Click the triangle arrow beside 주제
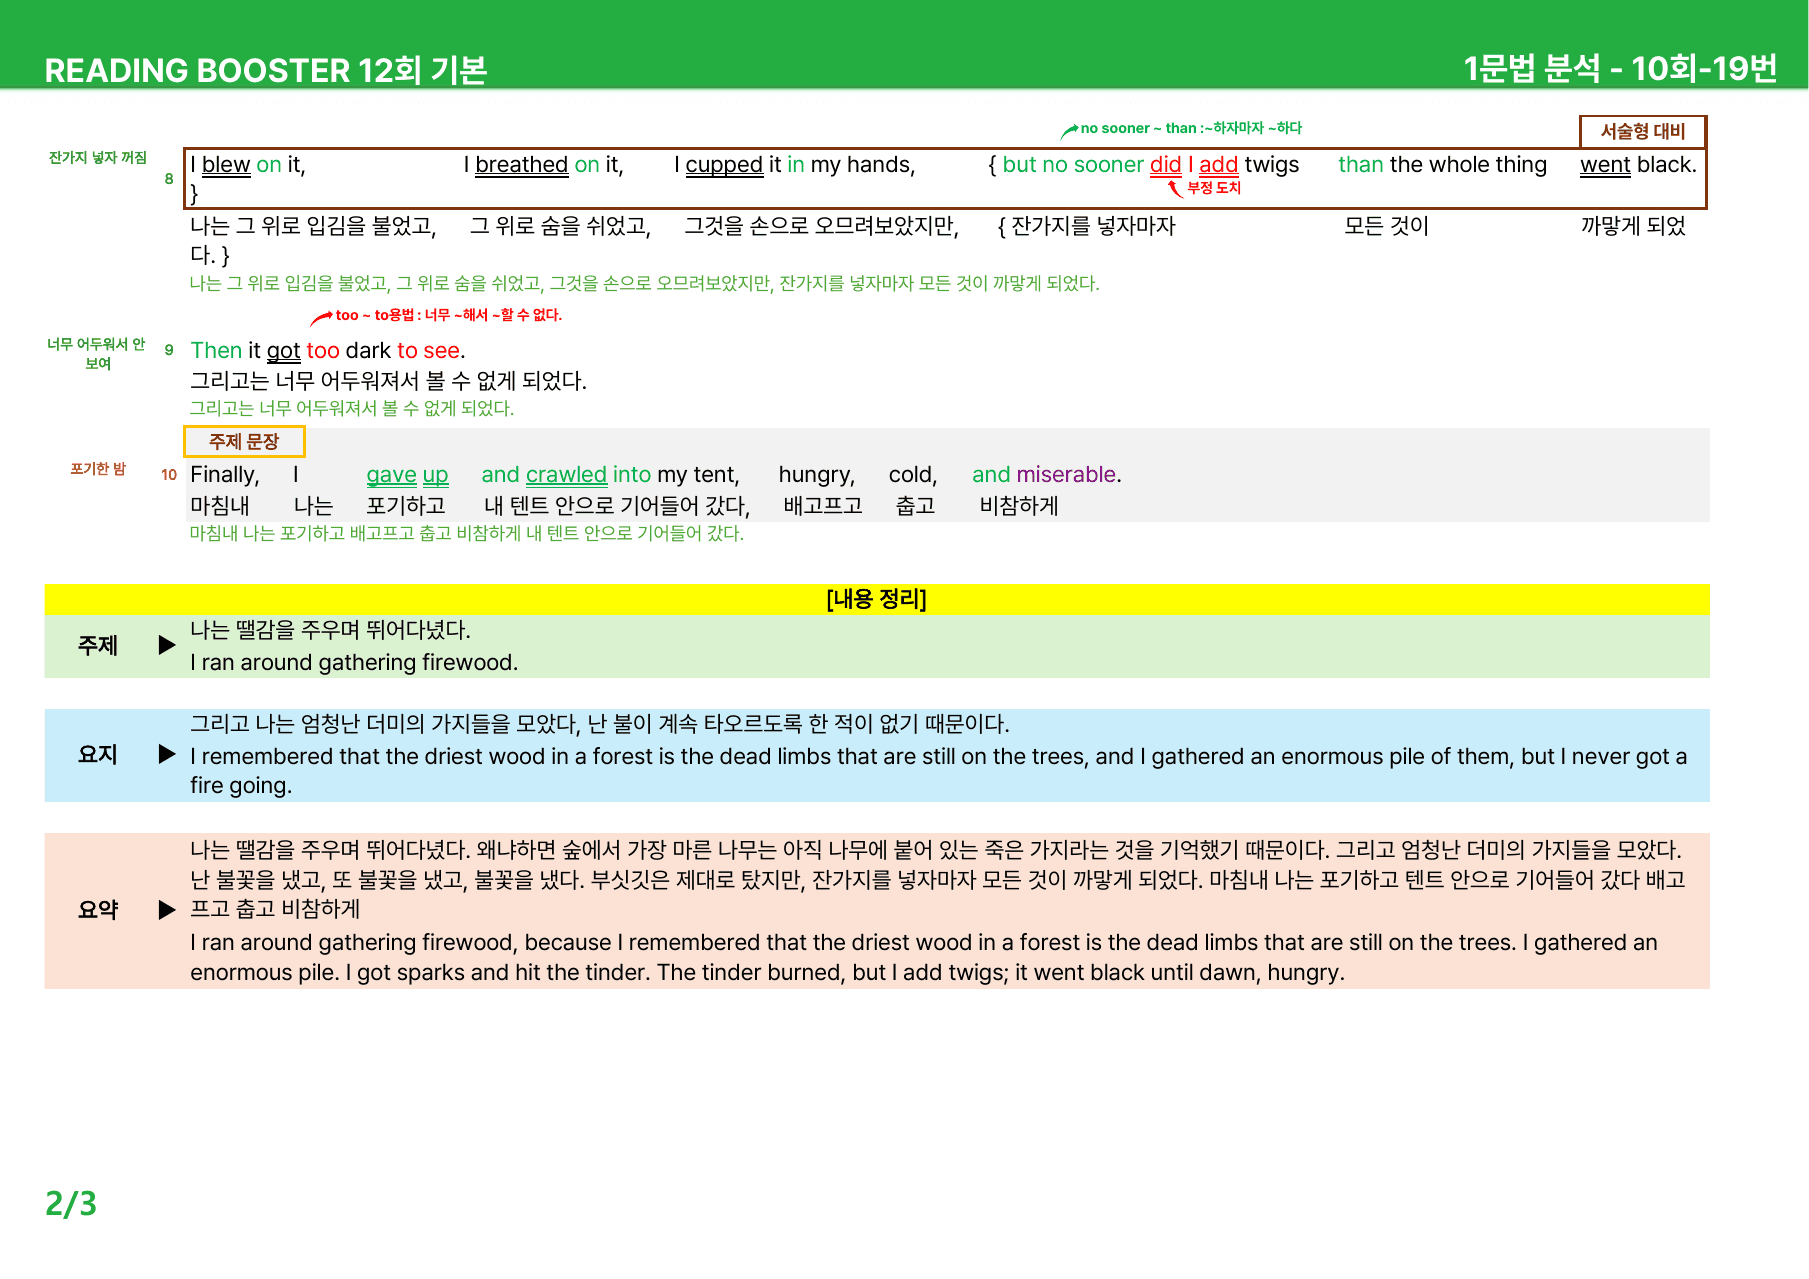Viewport: 1809px width, 1279px height. coord(167,645)
